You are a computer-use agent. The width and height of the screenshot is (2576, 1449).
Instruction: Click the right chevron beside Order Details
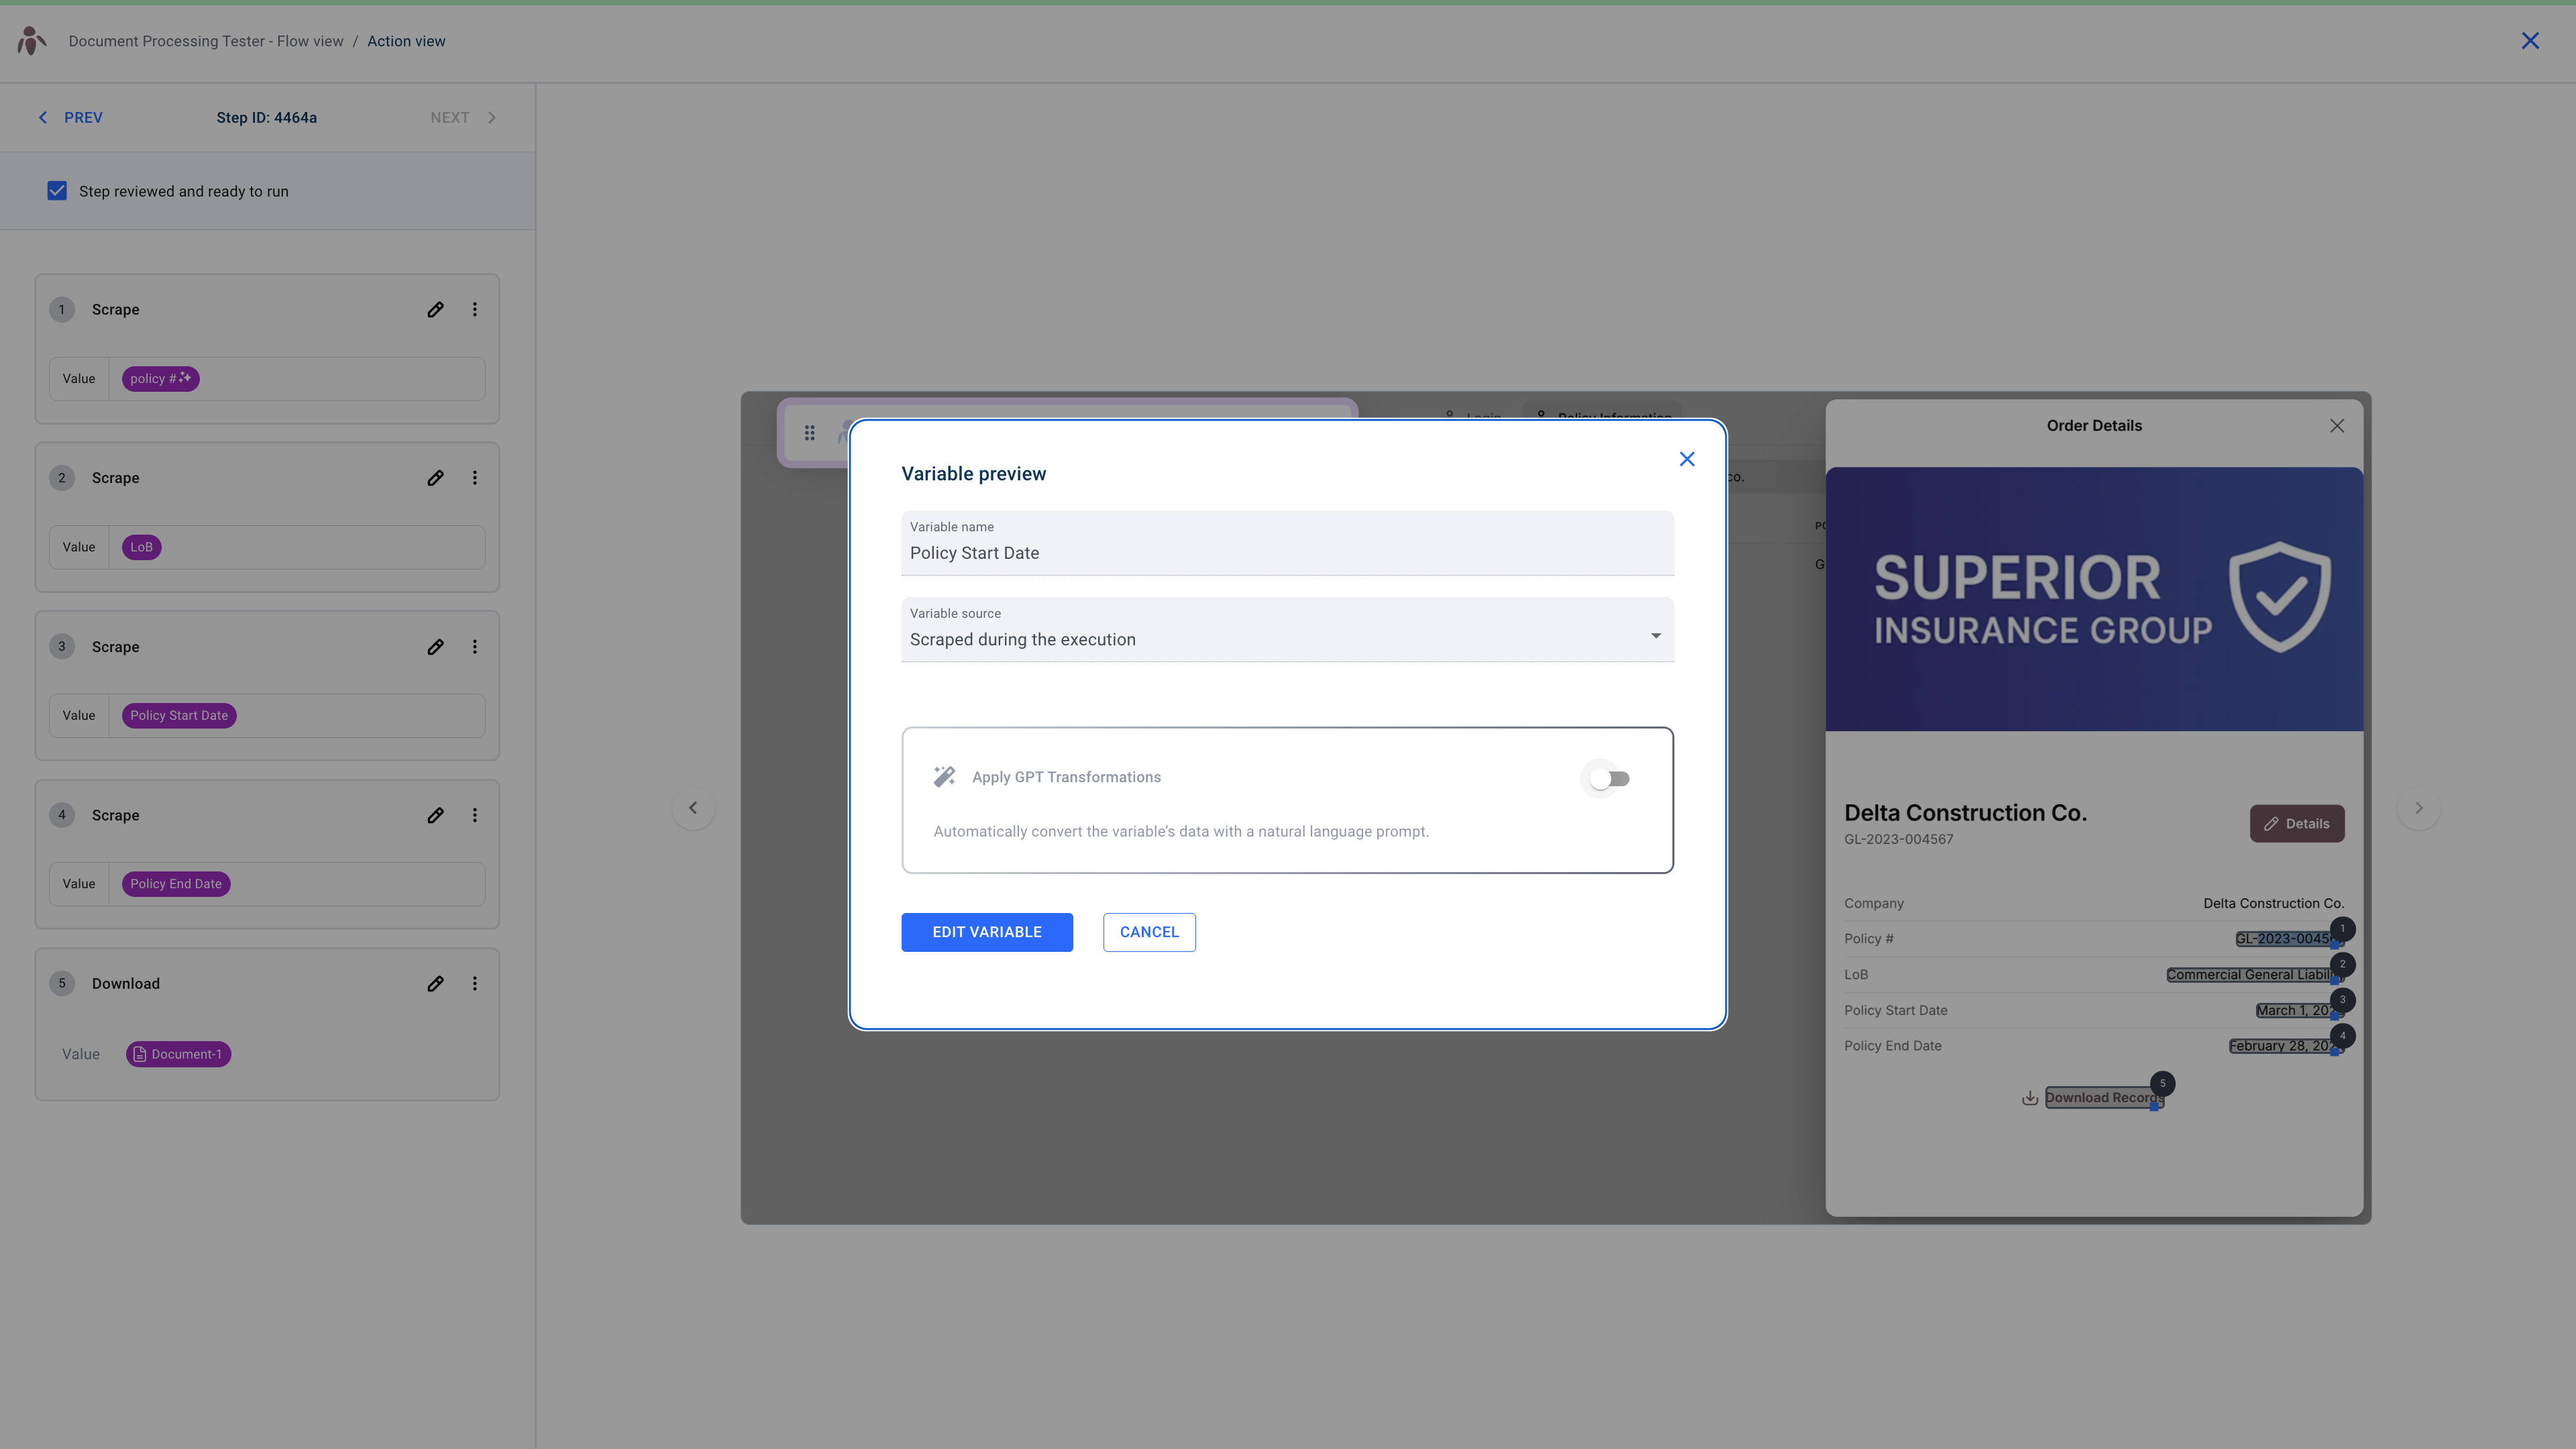coord(2419,807)
